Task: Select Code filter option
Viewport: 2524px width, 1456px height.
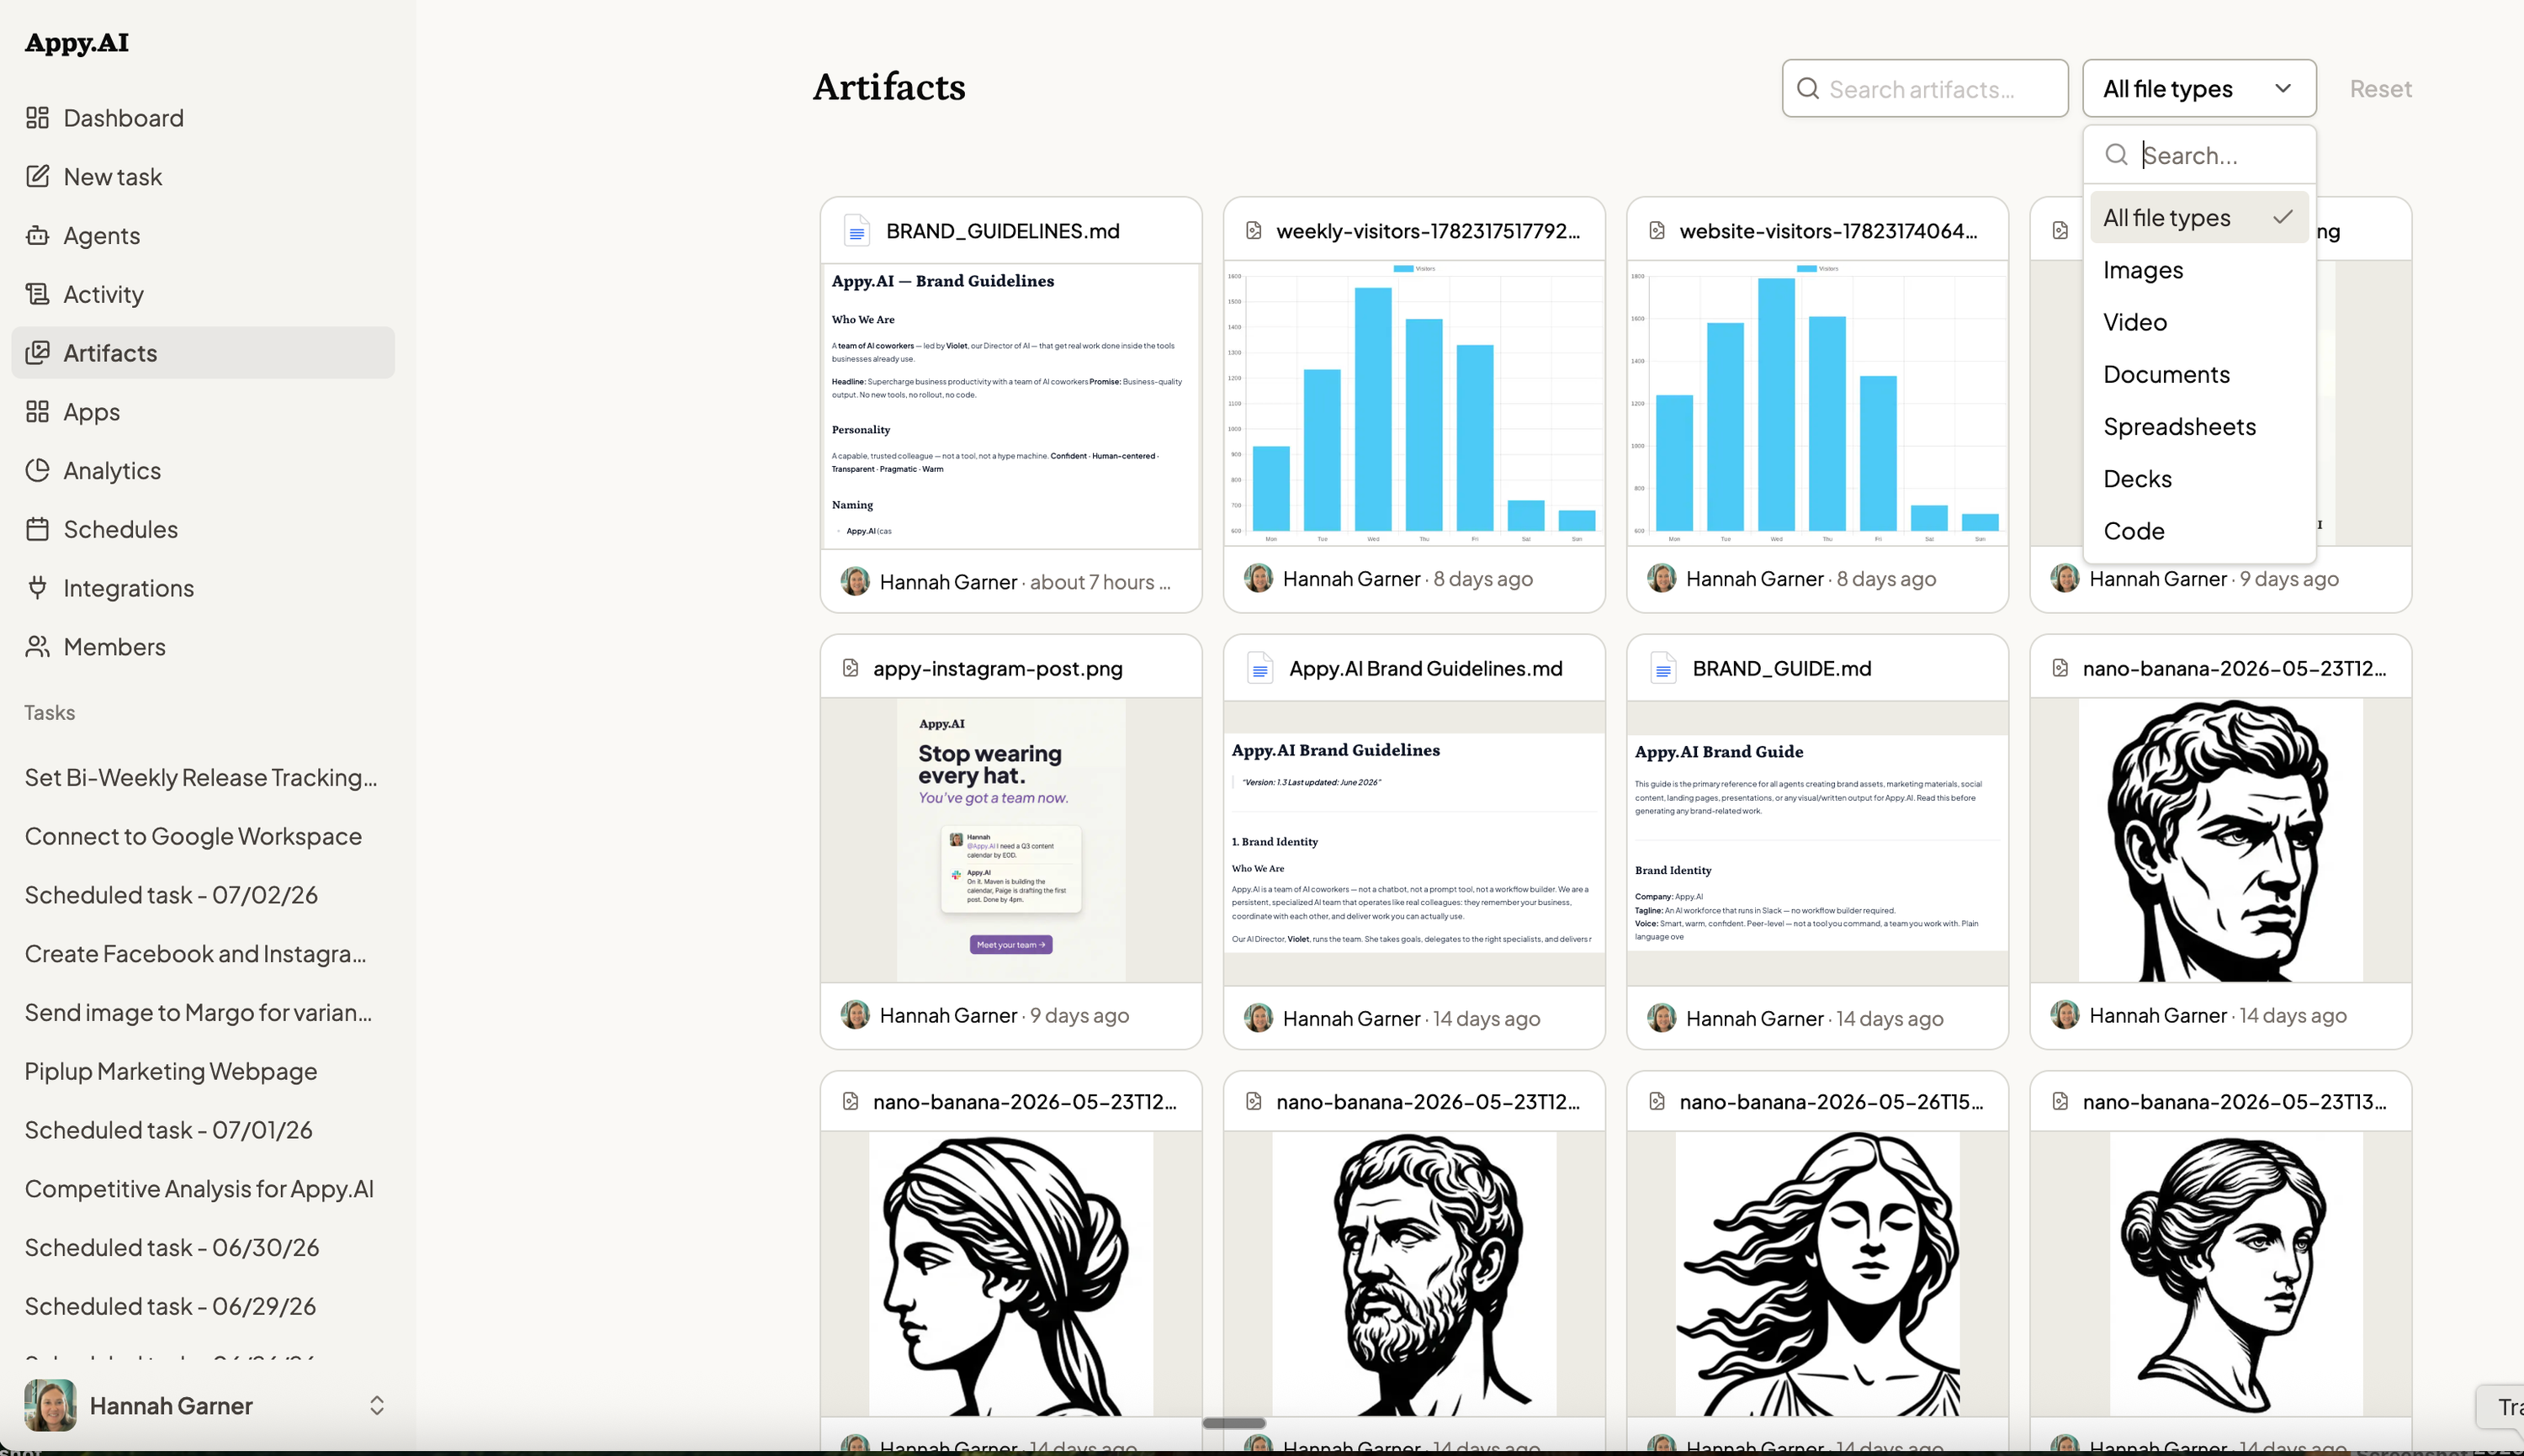Action: click(x=2199, y=531)
